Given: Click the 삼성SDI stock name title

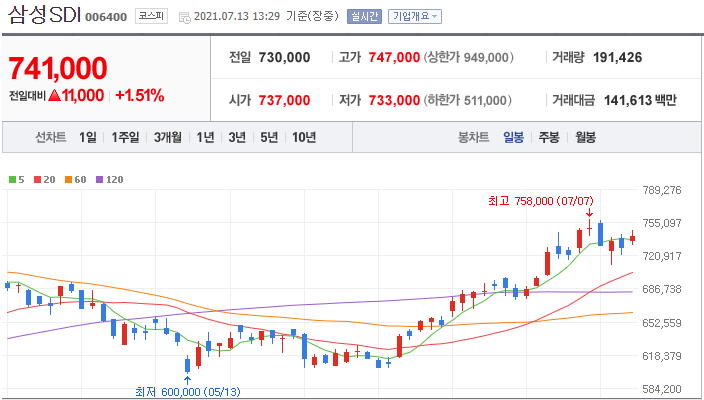Looking at the screenshot, I should (44, 15).
